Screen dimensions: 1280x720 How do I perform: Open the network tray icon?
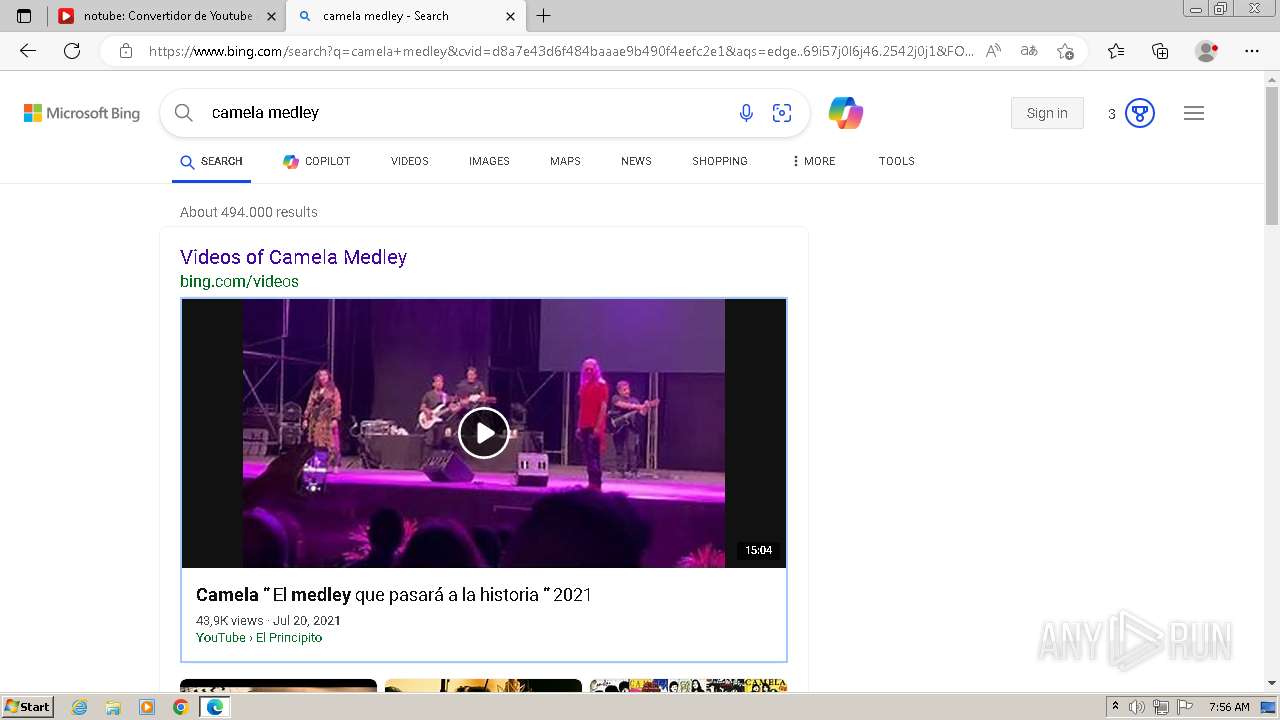coord(1161,707)
